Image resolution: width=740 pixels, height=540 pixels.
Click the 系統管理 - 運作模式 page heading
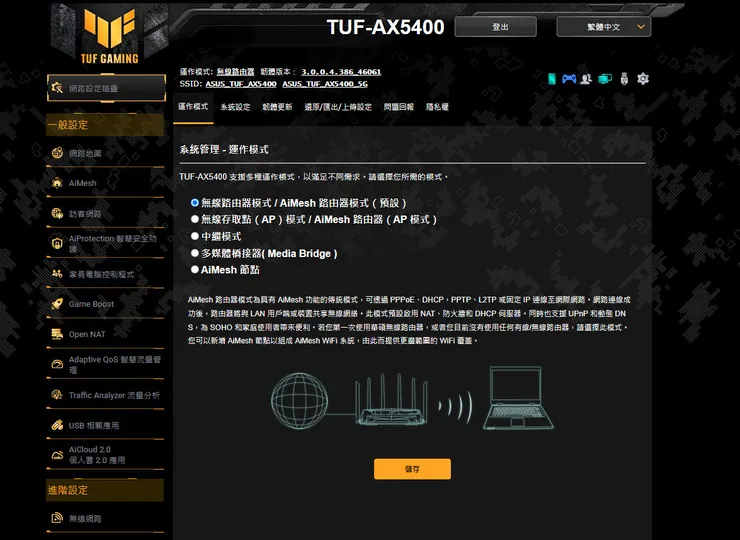coord(224,150)
